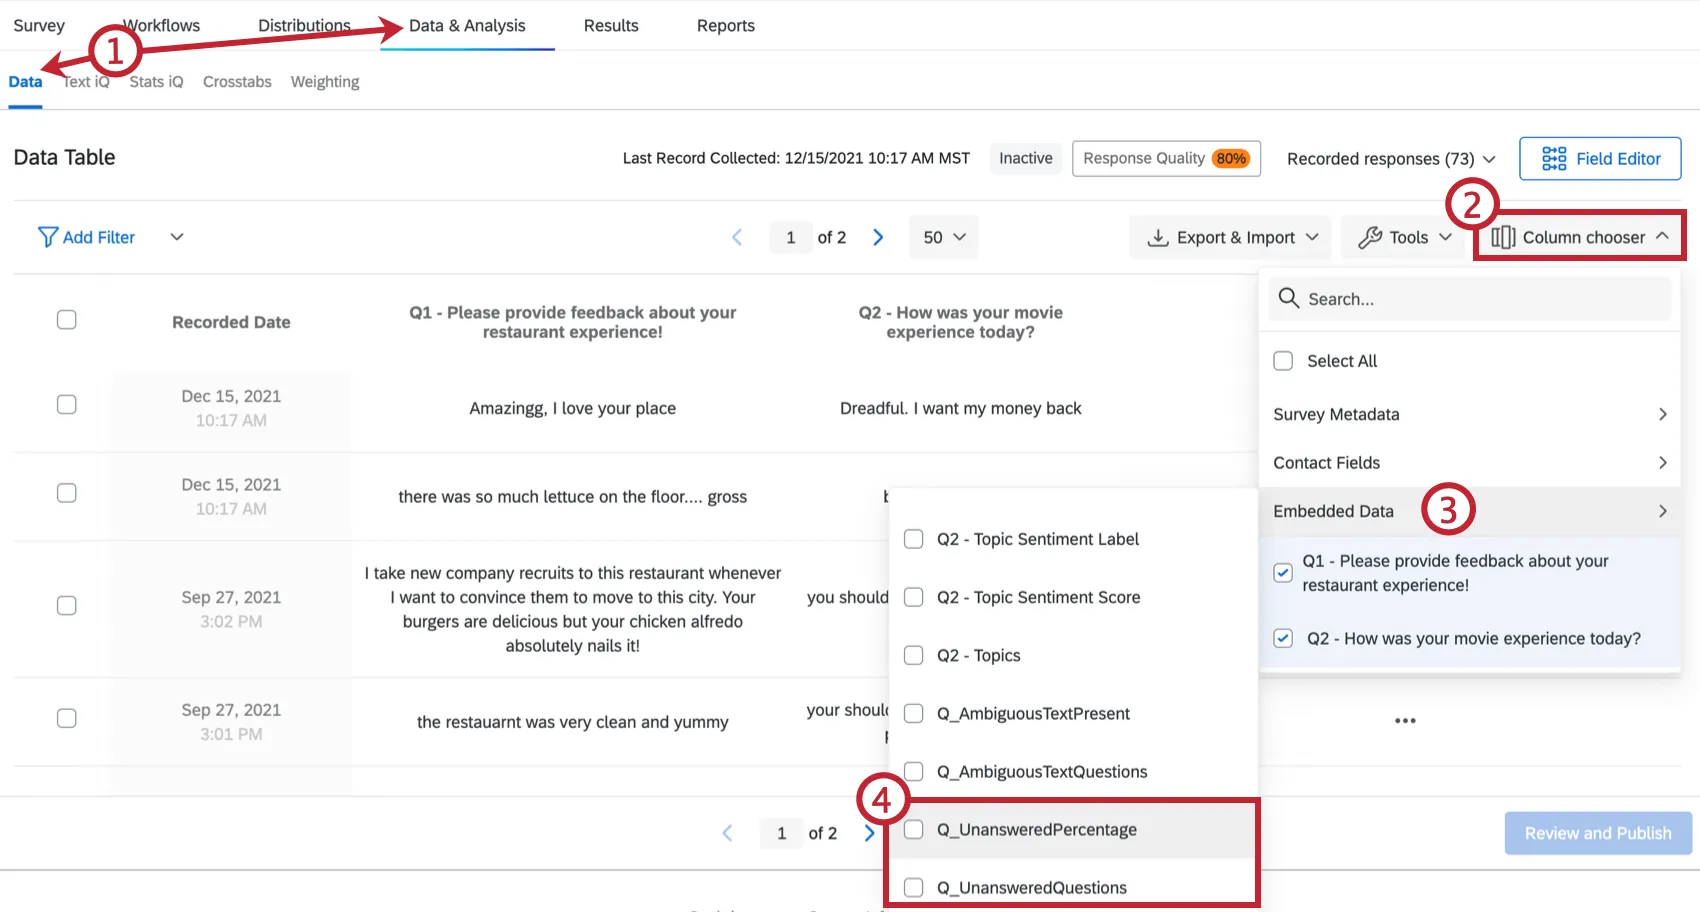Click the Inactive status button
The height and width of the screenshot is (912, 1700).
tap(1025, 158)
